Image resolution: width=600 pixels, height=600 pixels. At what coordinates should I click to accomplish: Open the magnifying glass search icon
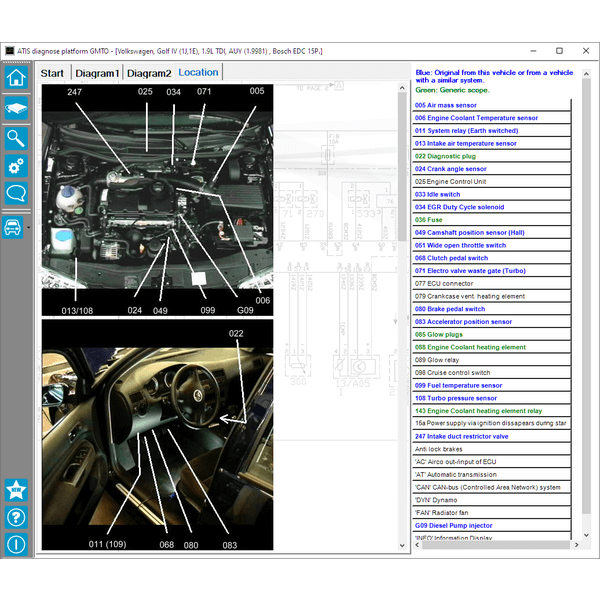(x=16, y=137)
